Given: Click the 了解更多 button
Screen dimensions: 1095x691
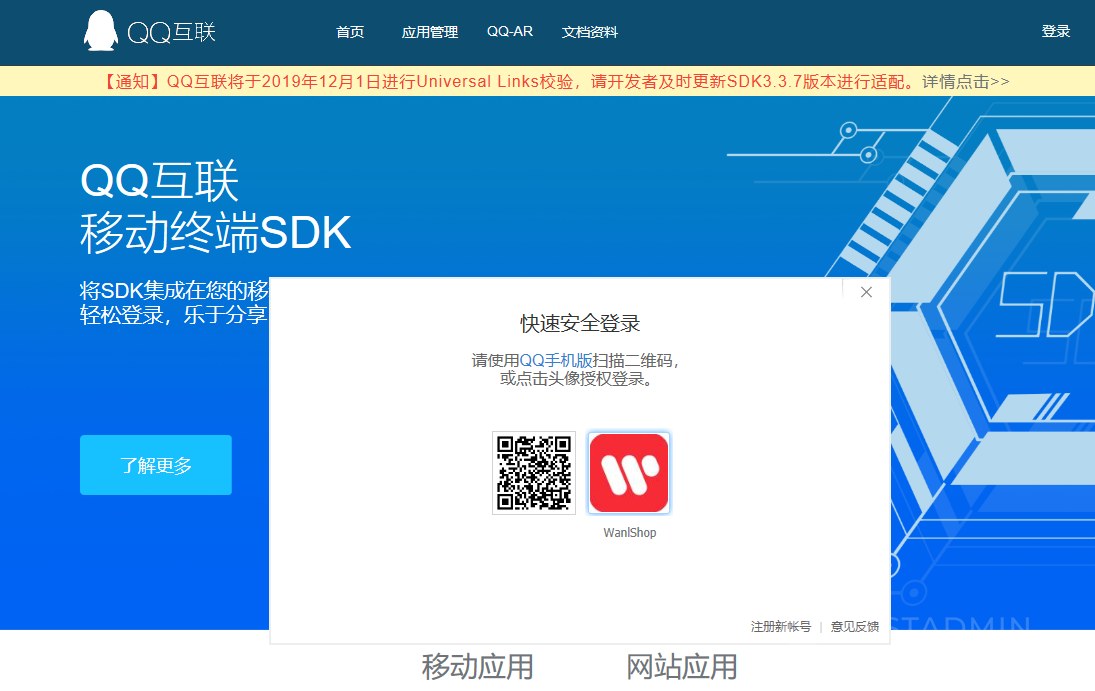Looking at the screenshot, I should (x=156, y=465).
